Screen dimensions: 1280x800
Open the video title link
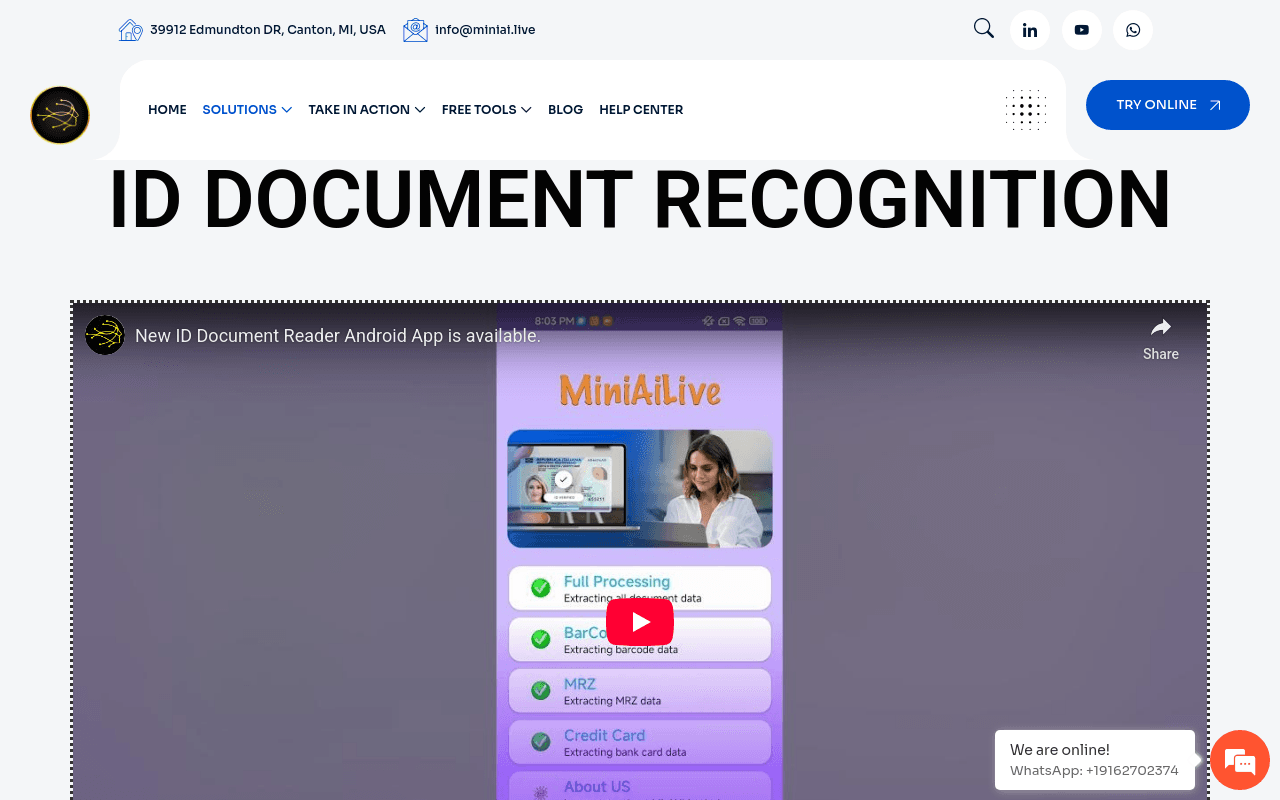(x=338, y=336)
